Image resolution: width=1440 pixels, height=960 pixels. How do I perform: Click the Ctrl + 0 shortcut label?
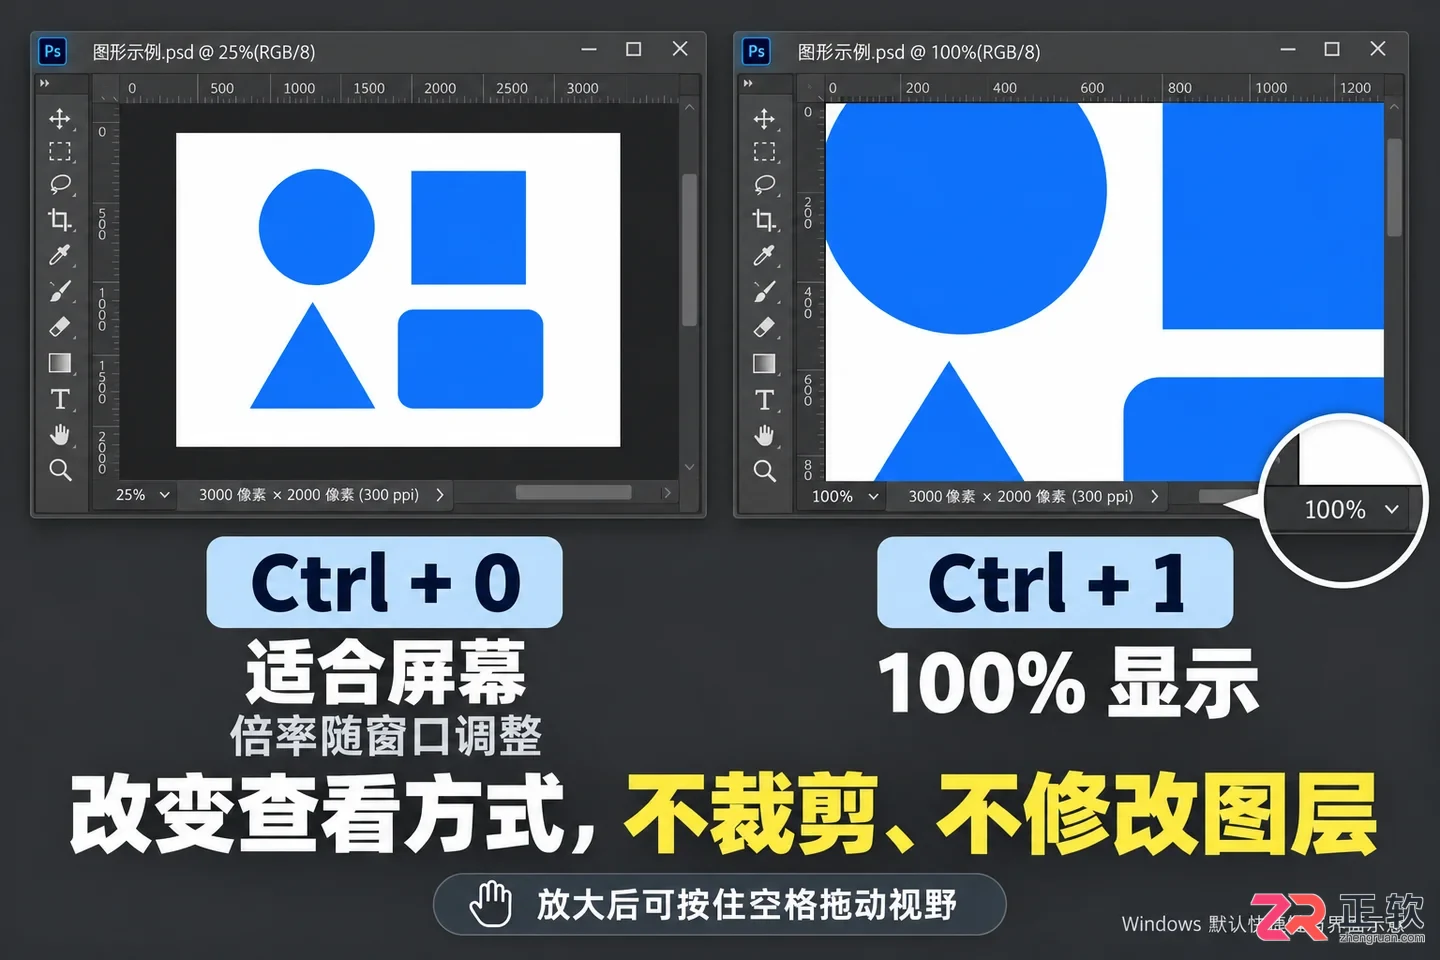(x=385, y=583)
